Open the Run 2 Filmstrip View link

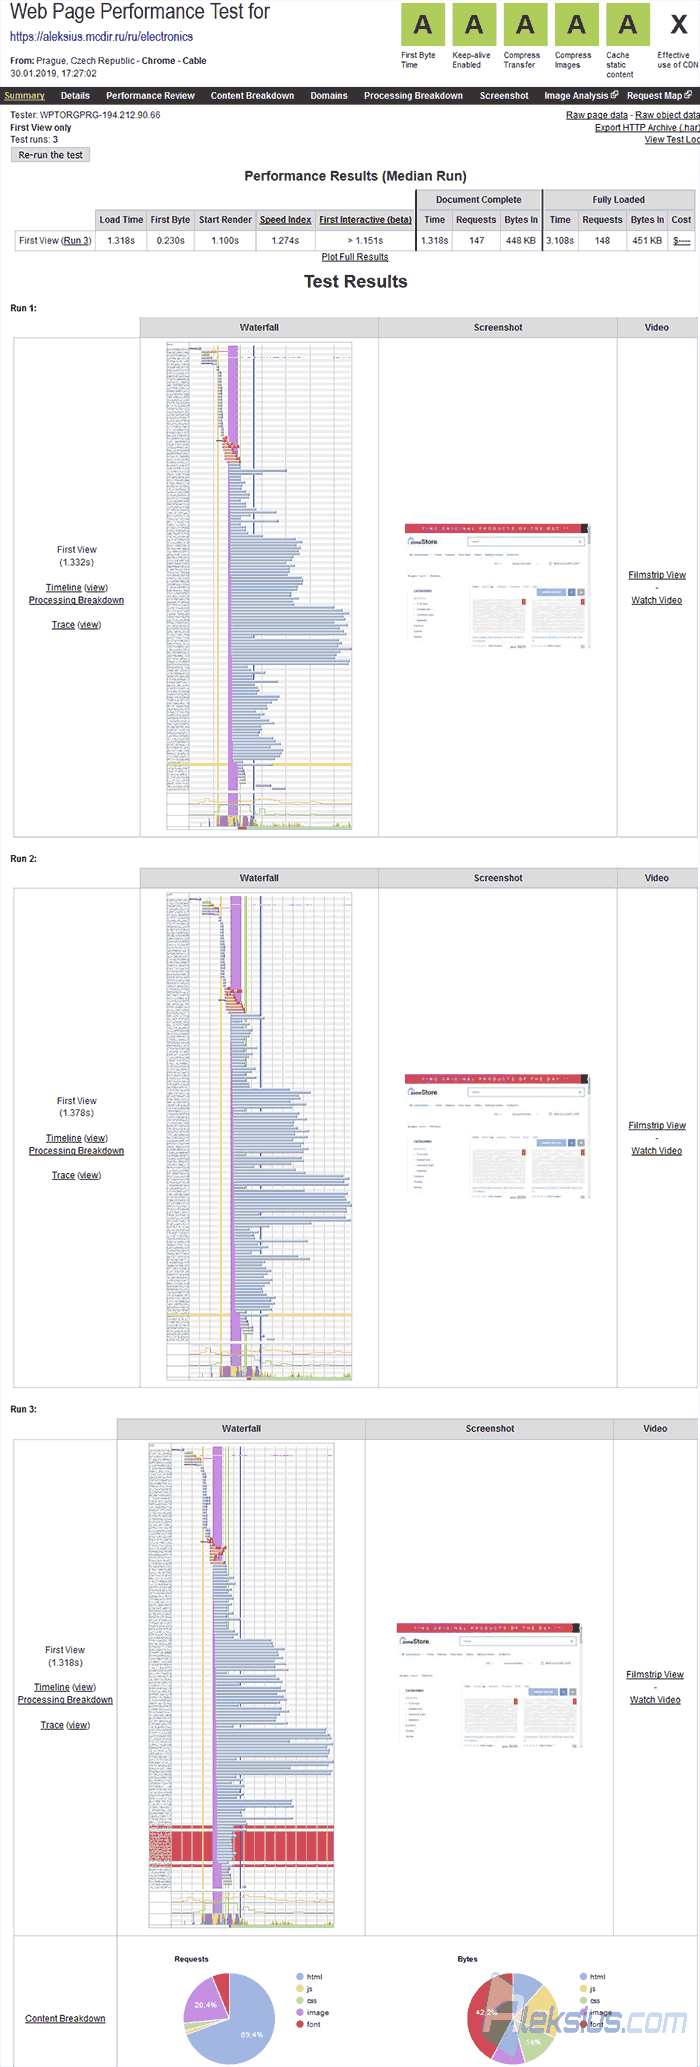[x=657, y=1126]
